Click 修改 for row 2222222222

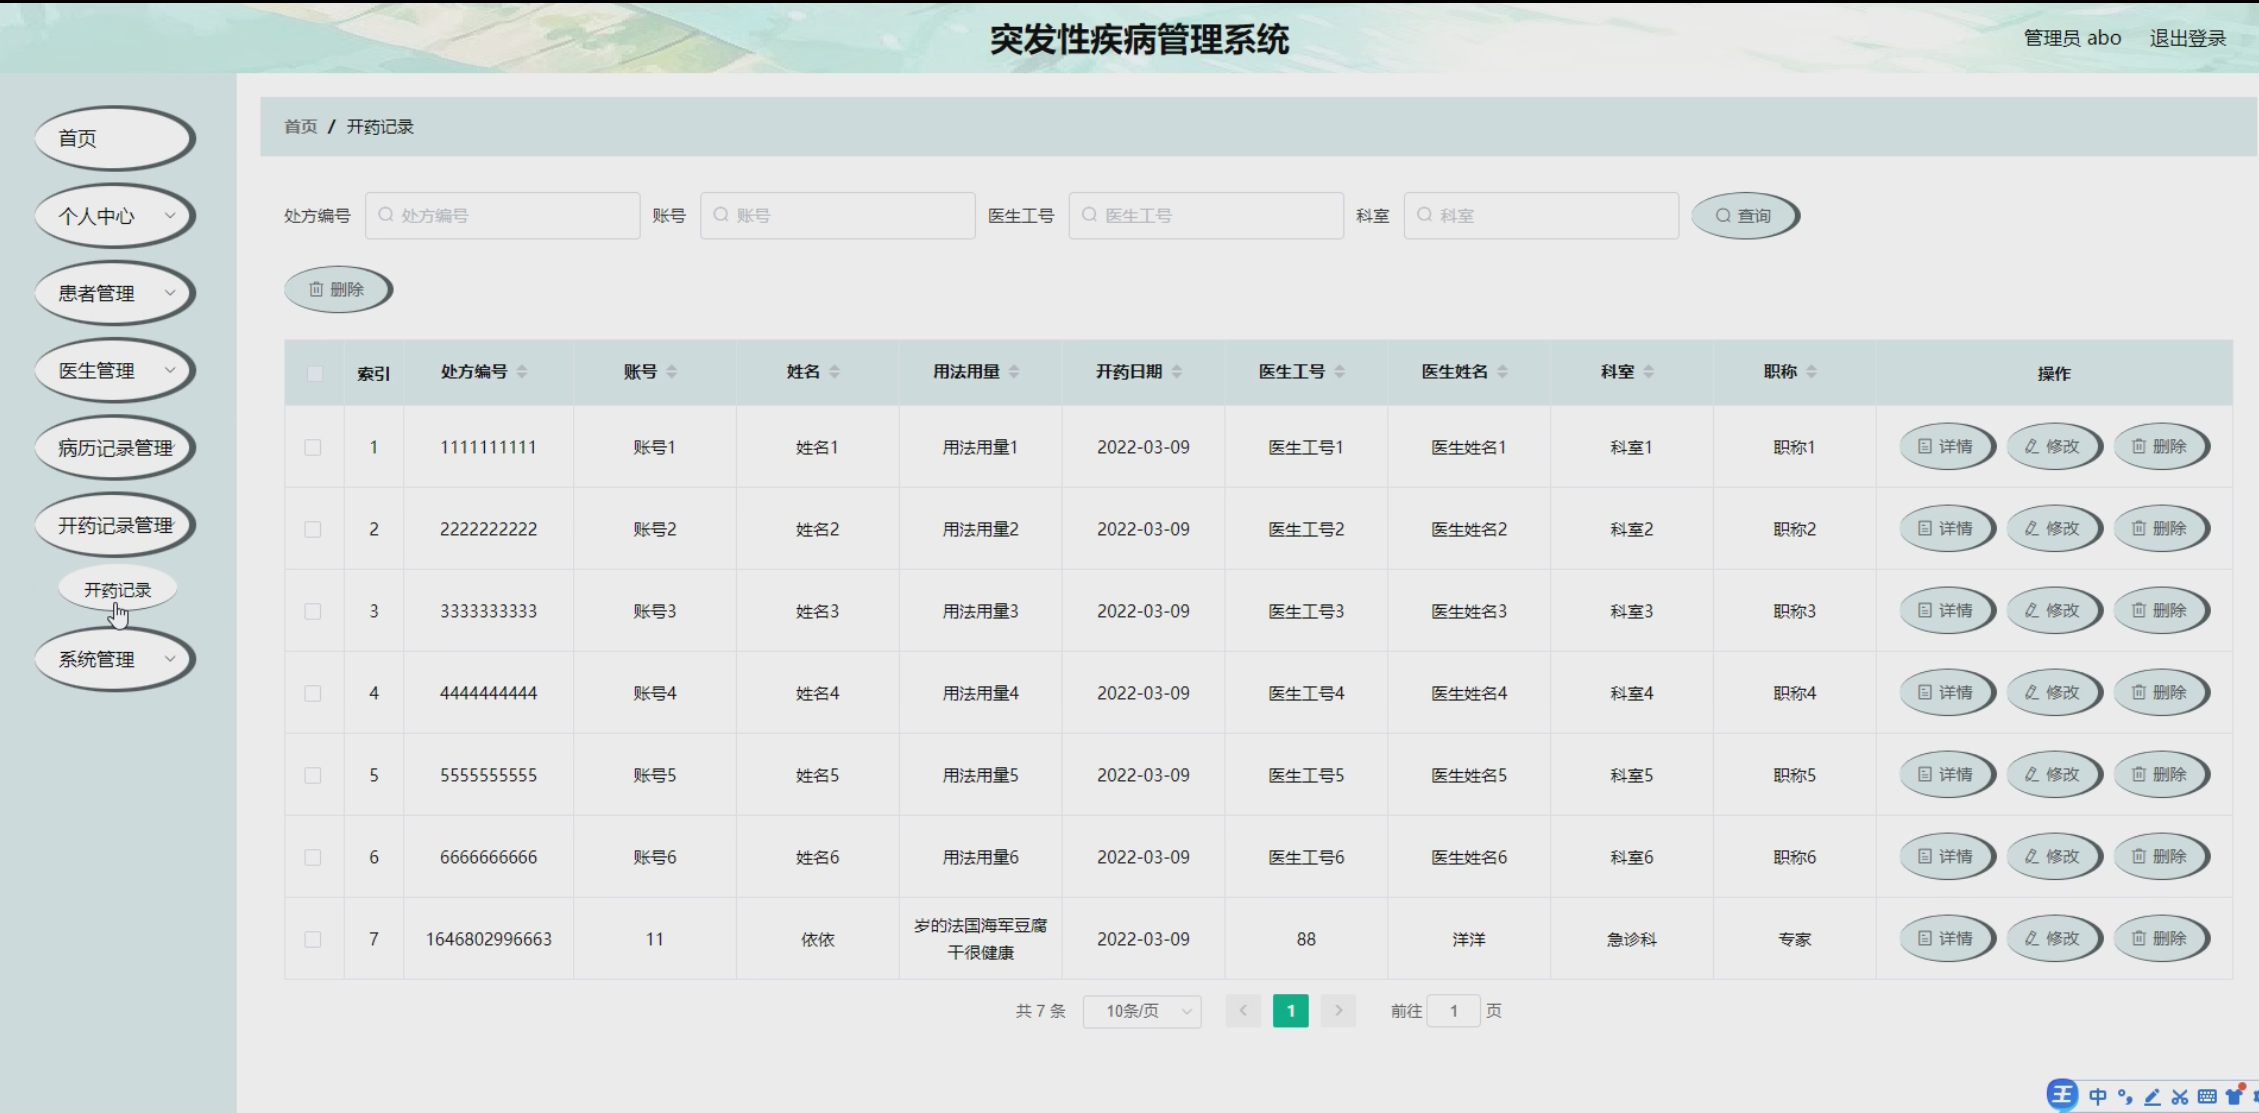pyautogui.click(x=2054, y=529)
